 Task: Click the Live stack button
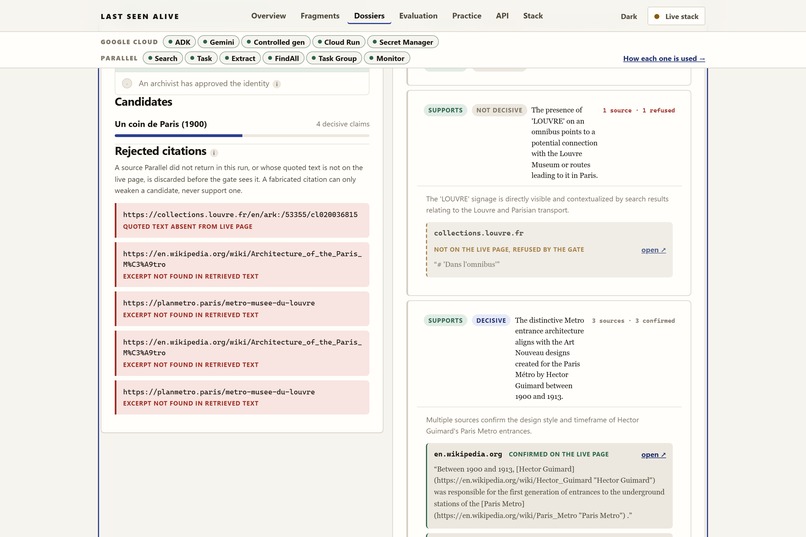676,16
